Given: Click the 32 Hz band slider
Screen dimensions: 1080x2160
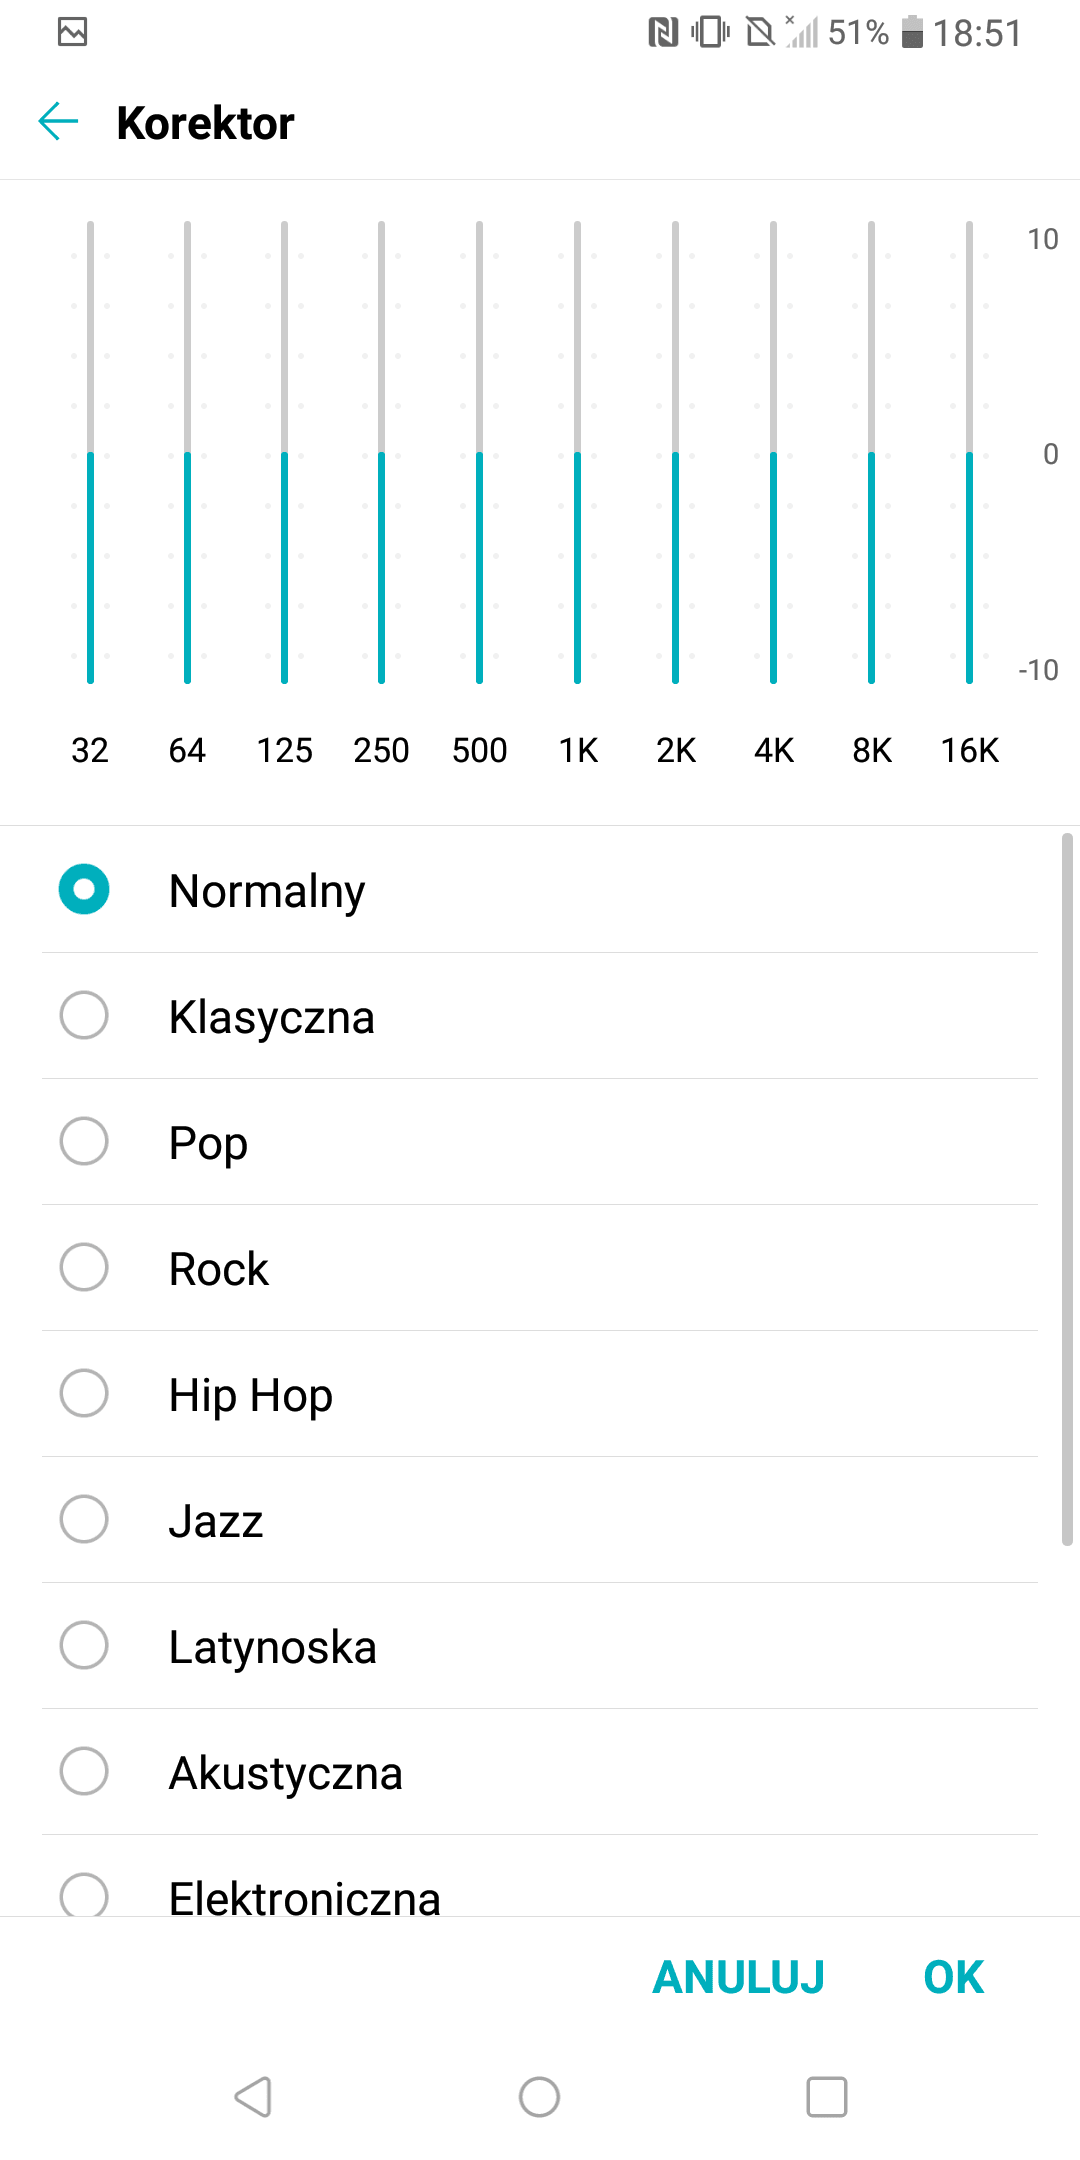Looking at the screenshot, I should pos(90,453).
